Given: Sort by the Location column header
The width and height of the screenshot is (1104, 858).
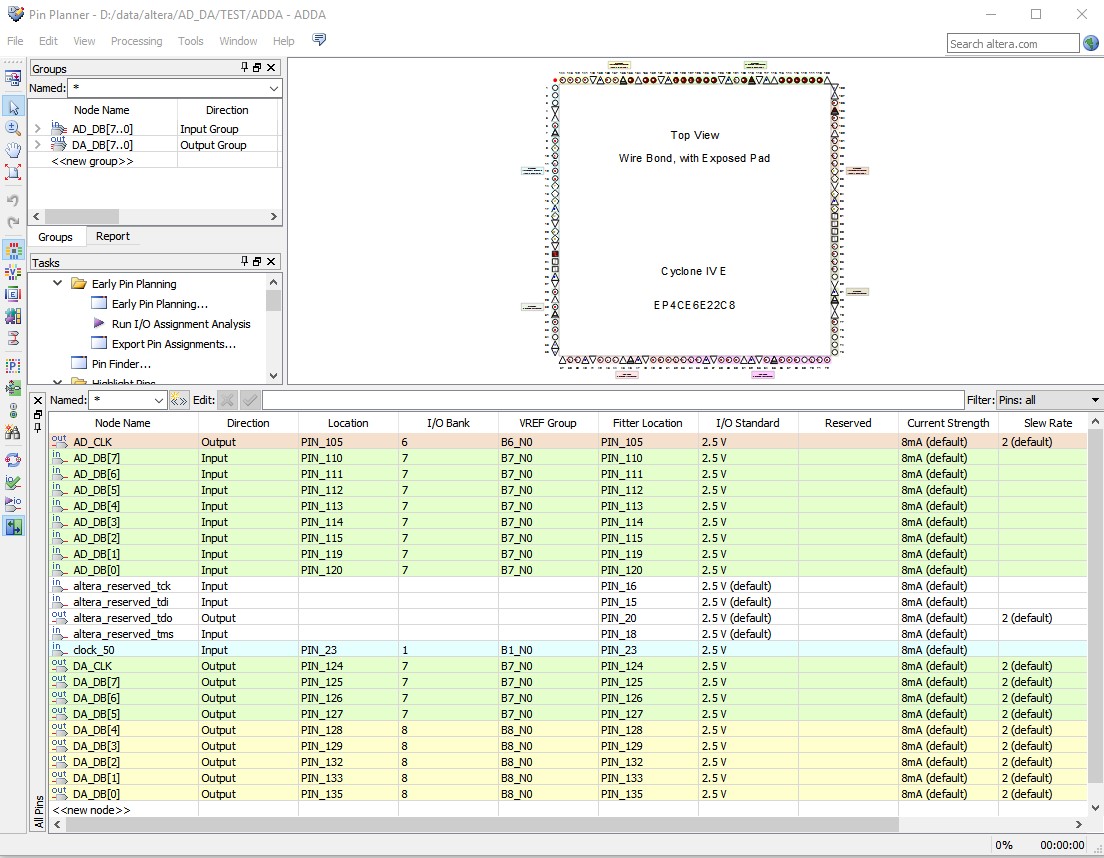Looking at the screenshot, I should (348, 423).
